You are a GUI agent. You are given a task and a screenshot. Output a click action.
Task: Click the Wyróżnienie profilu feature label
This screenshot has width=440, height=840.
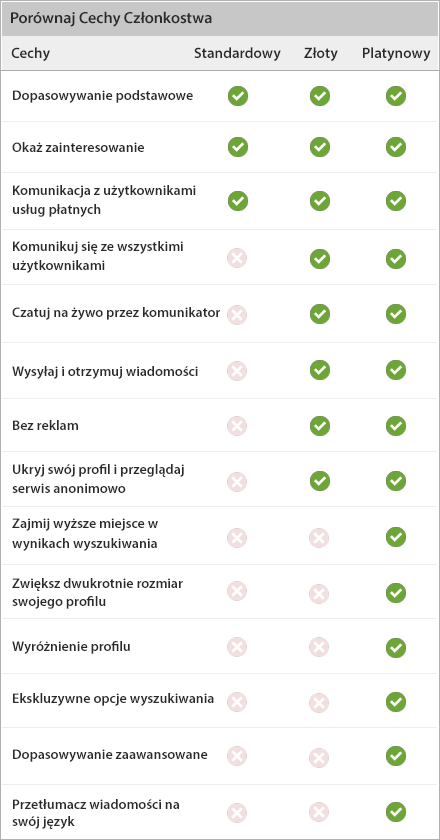[x=71, y=647]
